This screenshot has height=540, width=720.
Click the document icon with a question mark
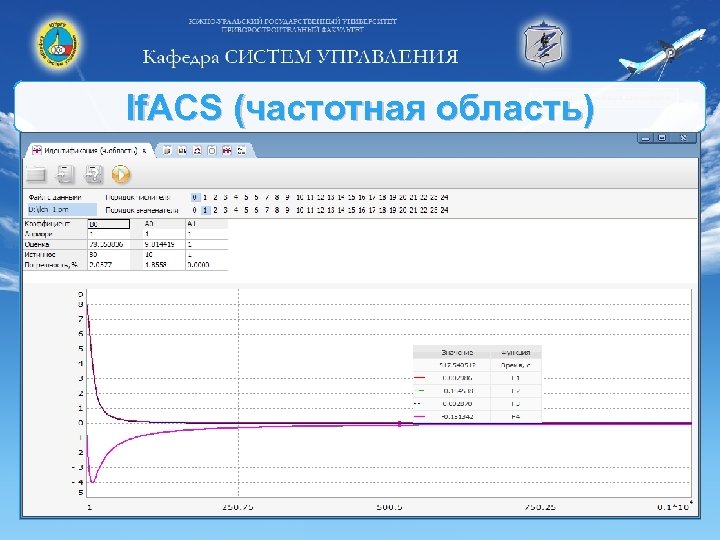(x=93, y=174)
